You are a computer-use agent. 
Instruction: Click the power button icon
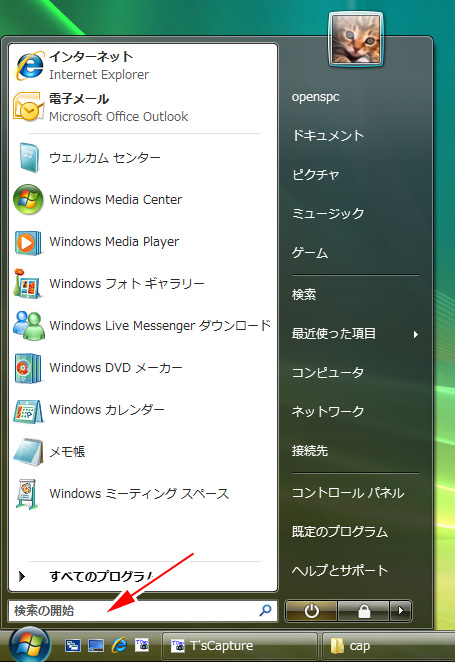311,610
